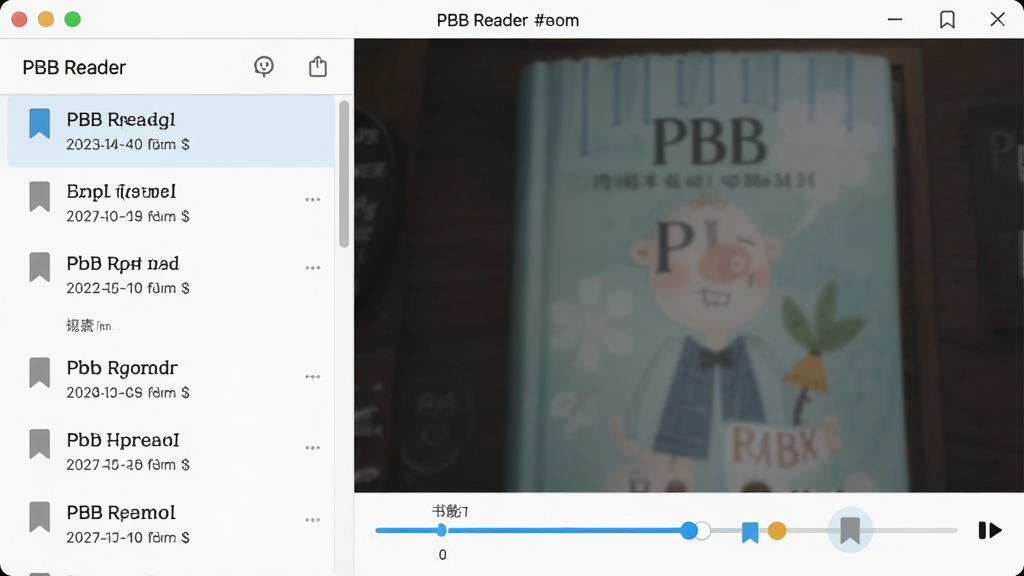
Task: Click the yellow minimize window button
Action: click(46, 19)
